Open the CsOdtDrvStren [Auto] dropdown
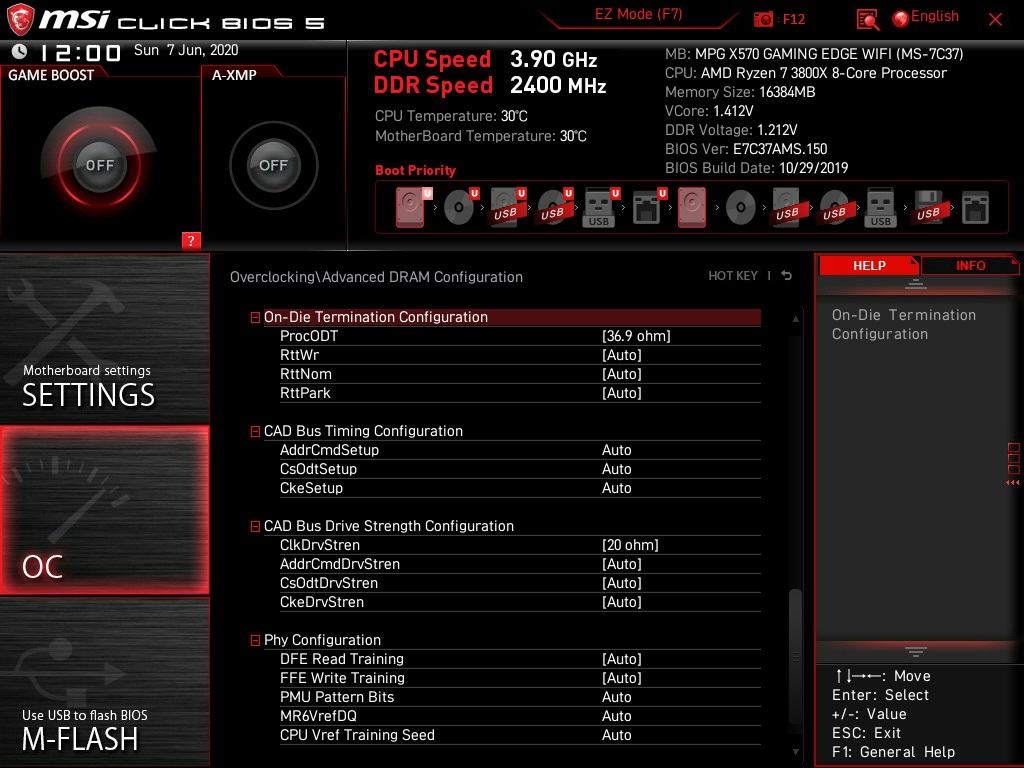 click(622, 583)
